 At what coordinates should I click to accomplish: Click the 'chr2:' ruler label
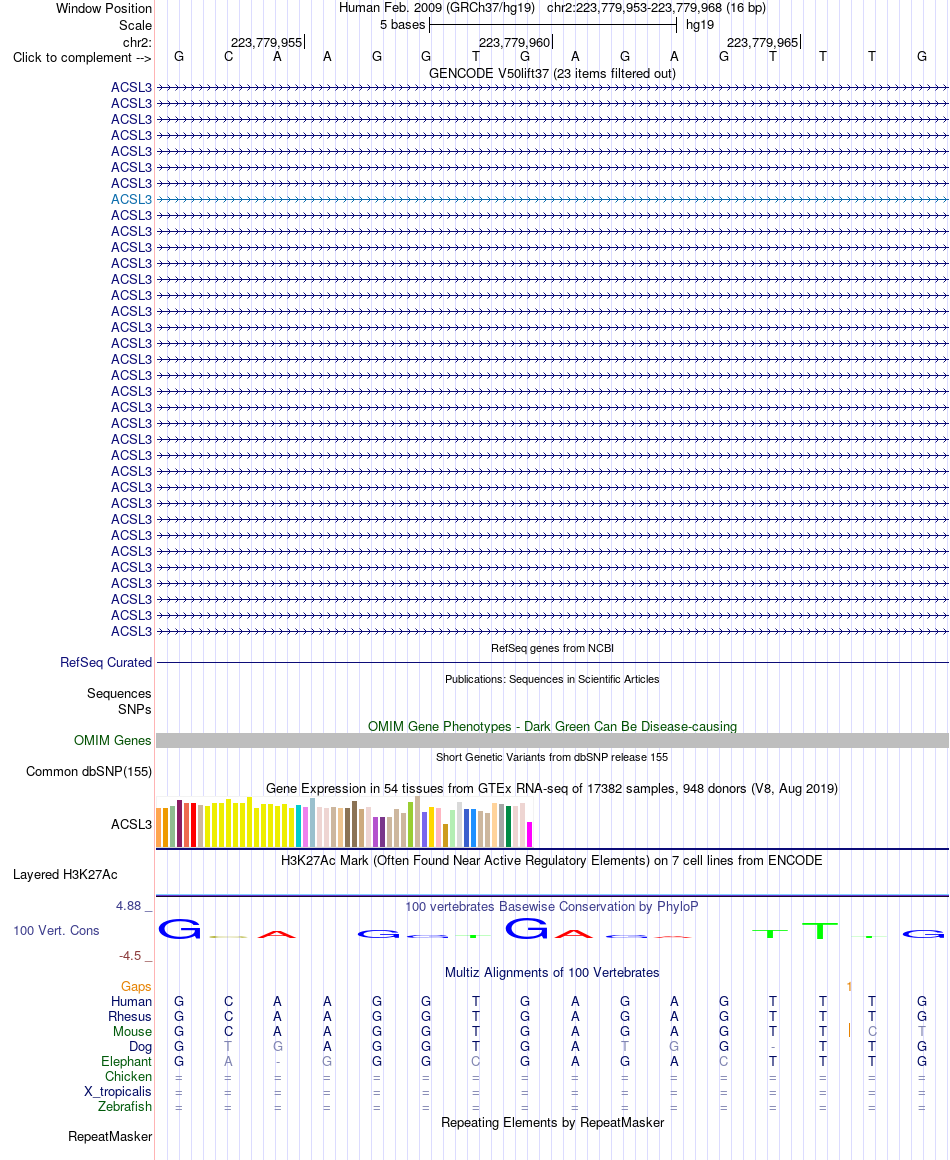point(137,42)
